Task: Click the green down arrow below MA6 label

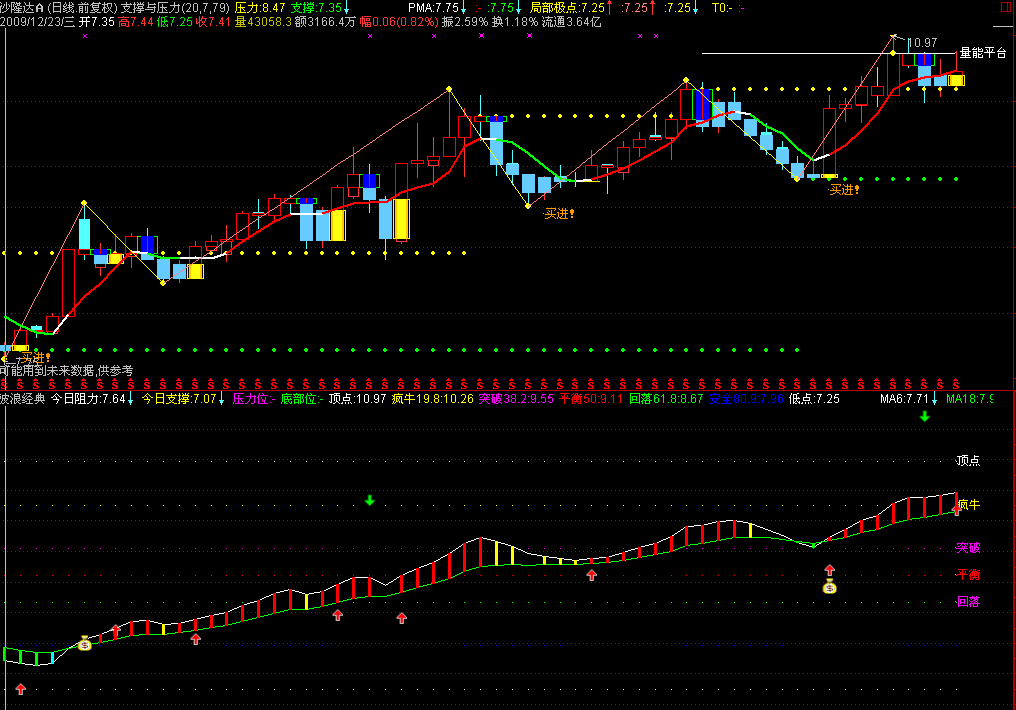Action: coord(925,416)
